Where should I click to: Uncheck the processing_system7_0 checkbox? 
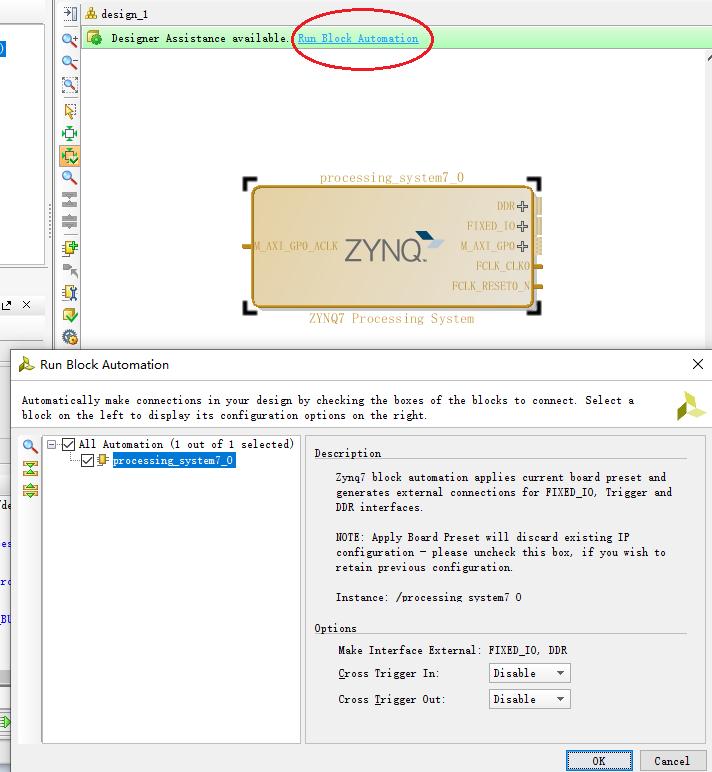point(87,460)
